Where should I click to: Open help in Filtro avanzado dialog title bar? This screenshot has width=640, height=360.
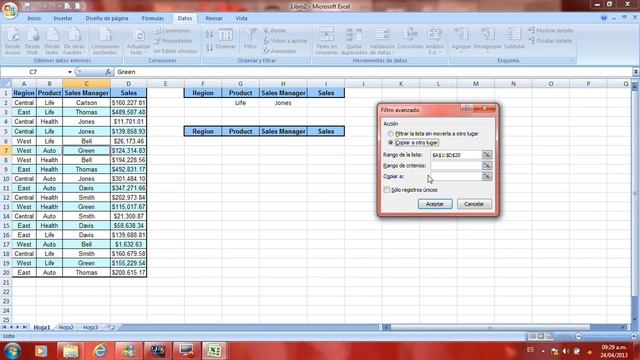467,109
